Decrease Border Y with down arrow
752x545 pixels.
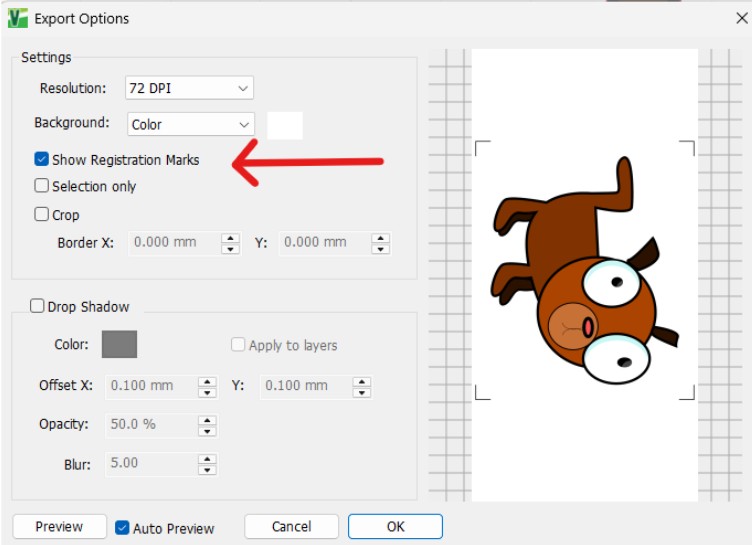click(381, 249)
